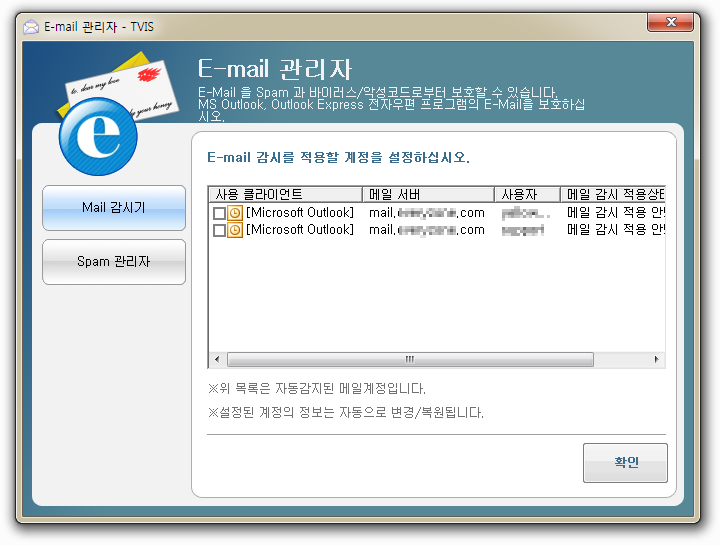Check the second Microsoft Outlook account checkbox
The height and width of the screenshot is (545, 720).
(x=219, y=230)
